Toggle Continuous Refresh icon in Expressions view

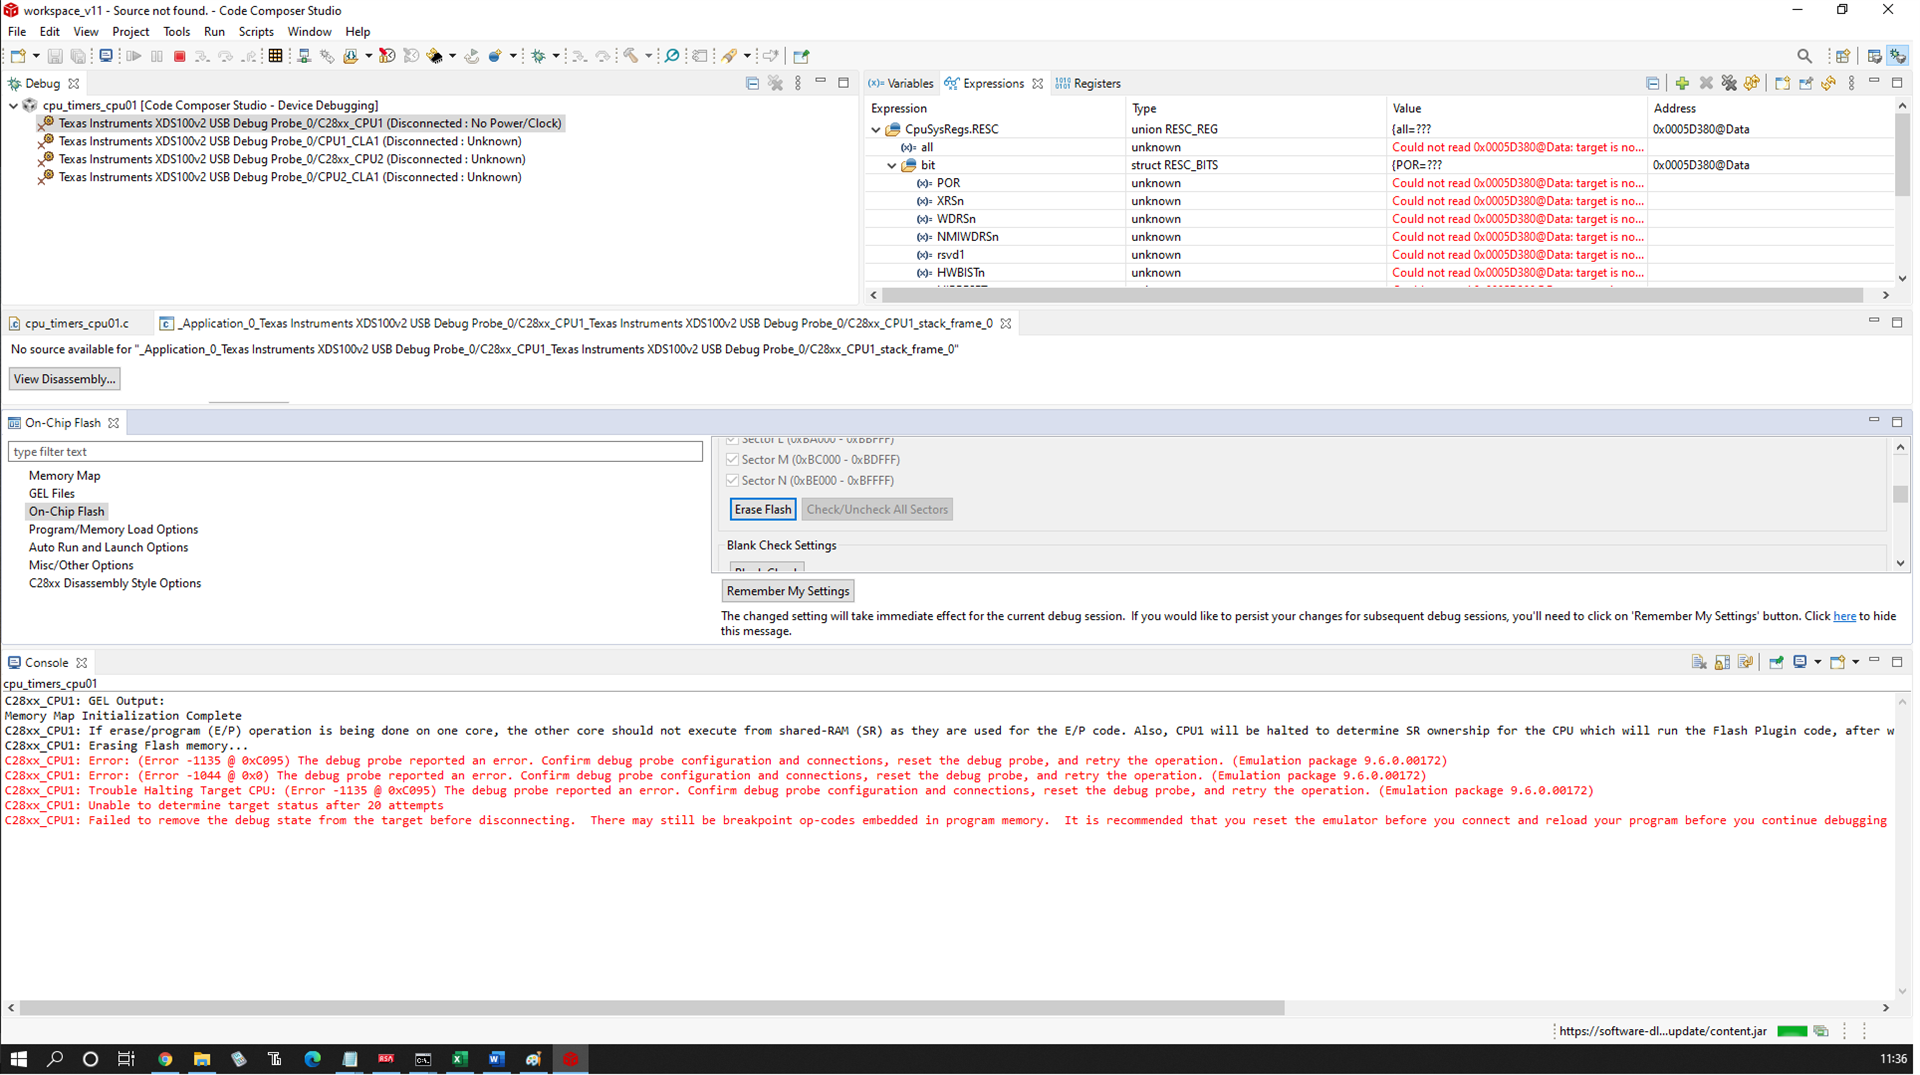point(1752,83)
